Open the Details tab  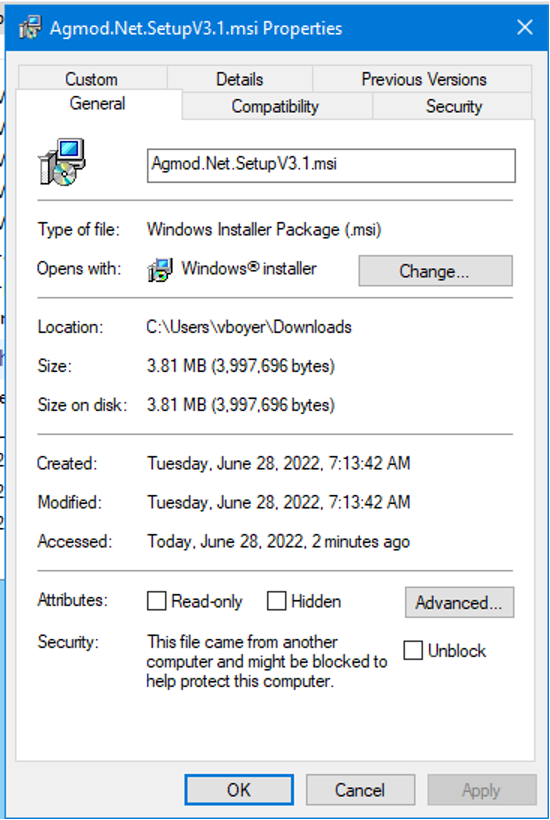coord(239,79)
